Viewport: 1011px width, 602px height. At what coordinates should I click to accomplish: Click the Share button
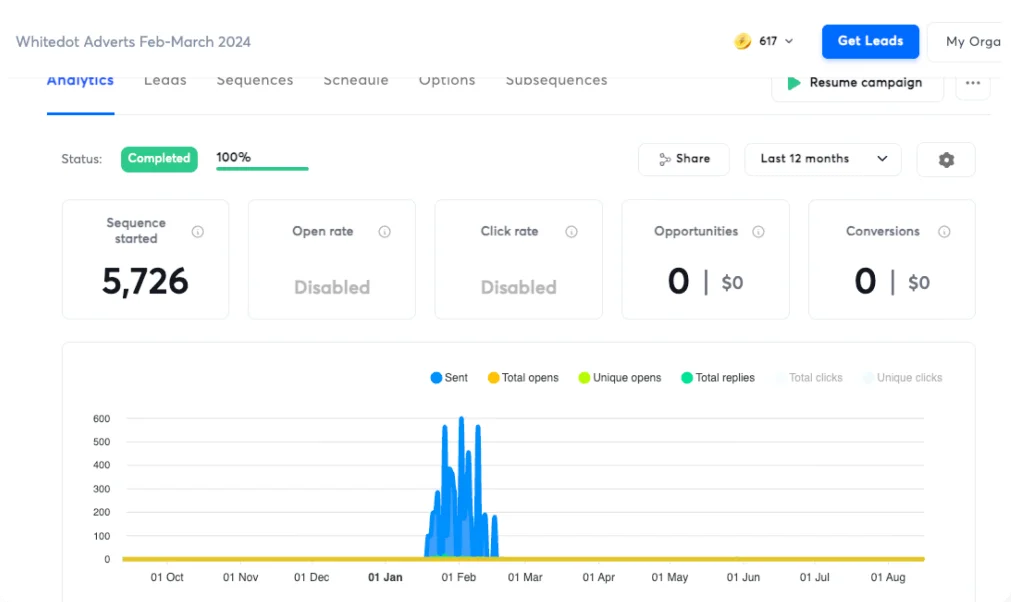coord(684,159)
